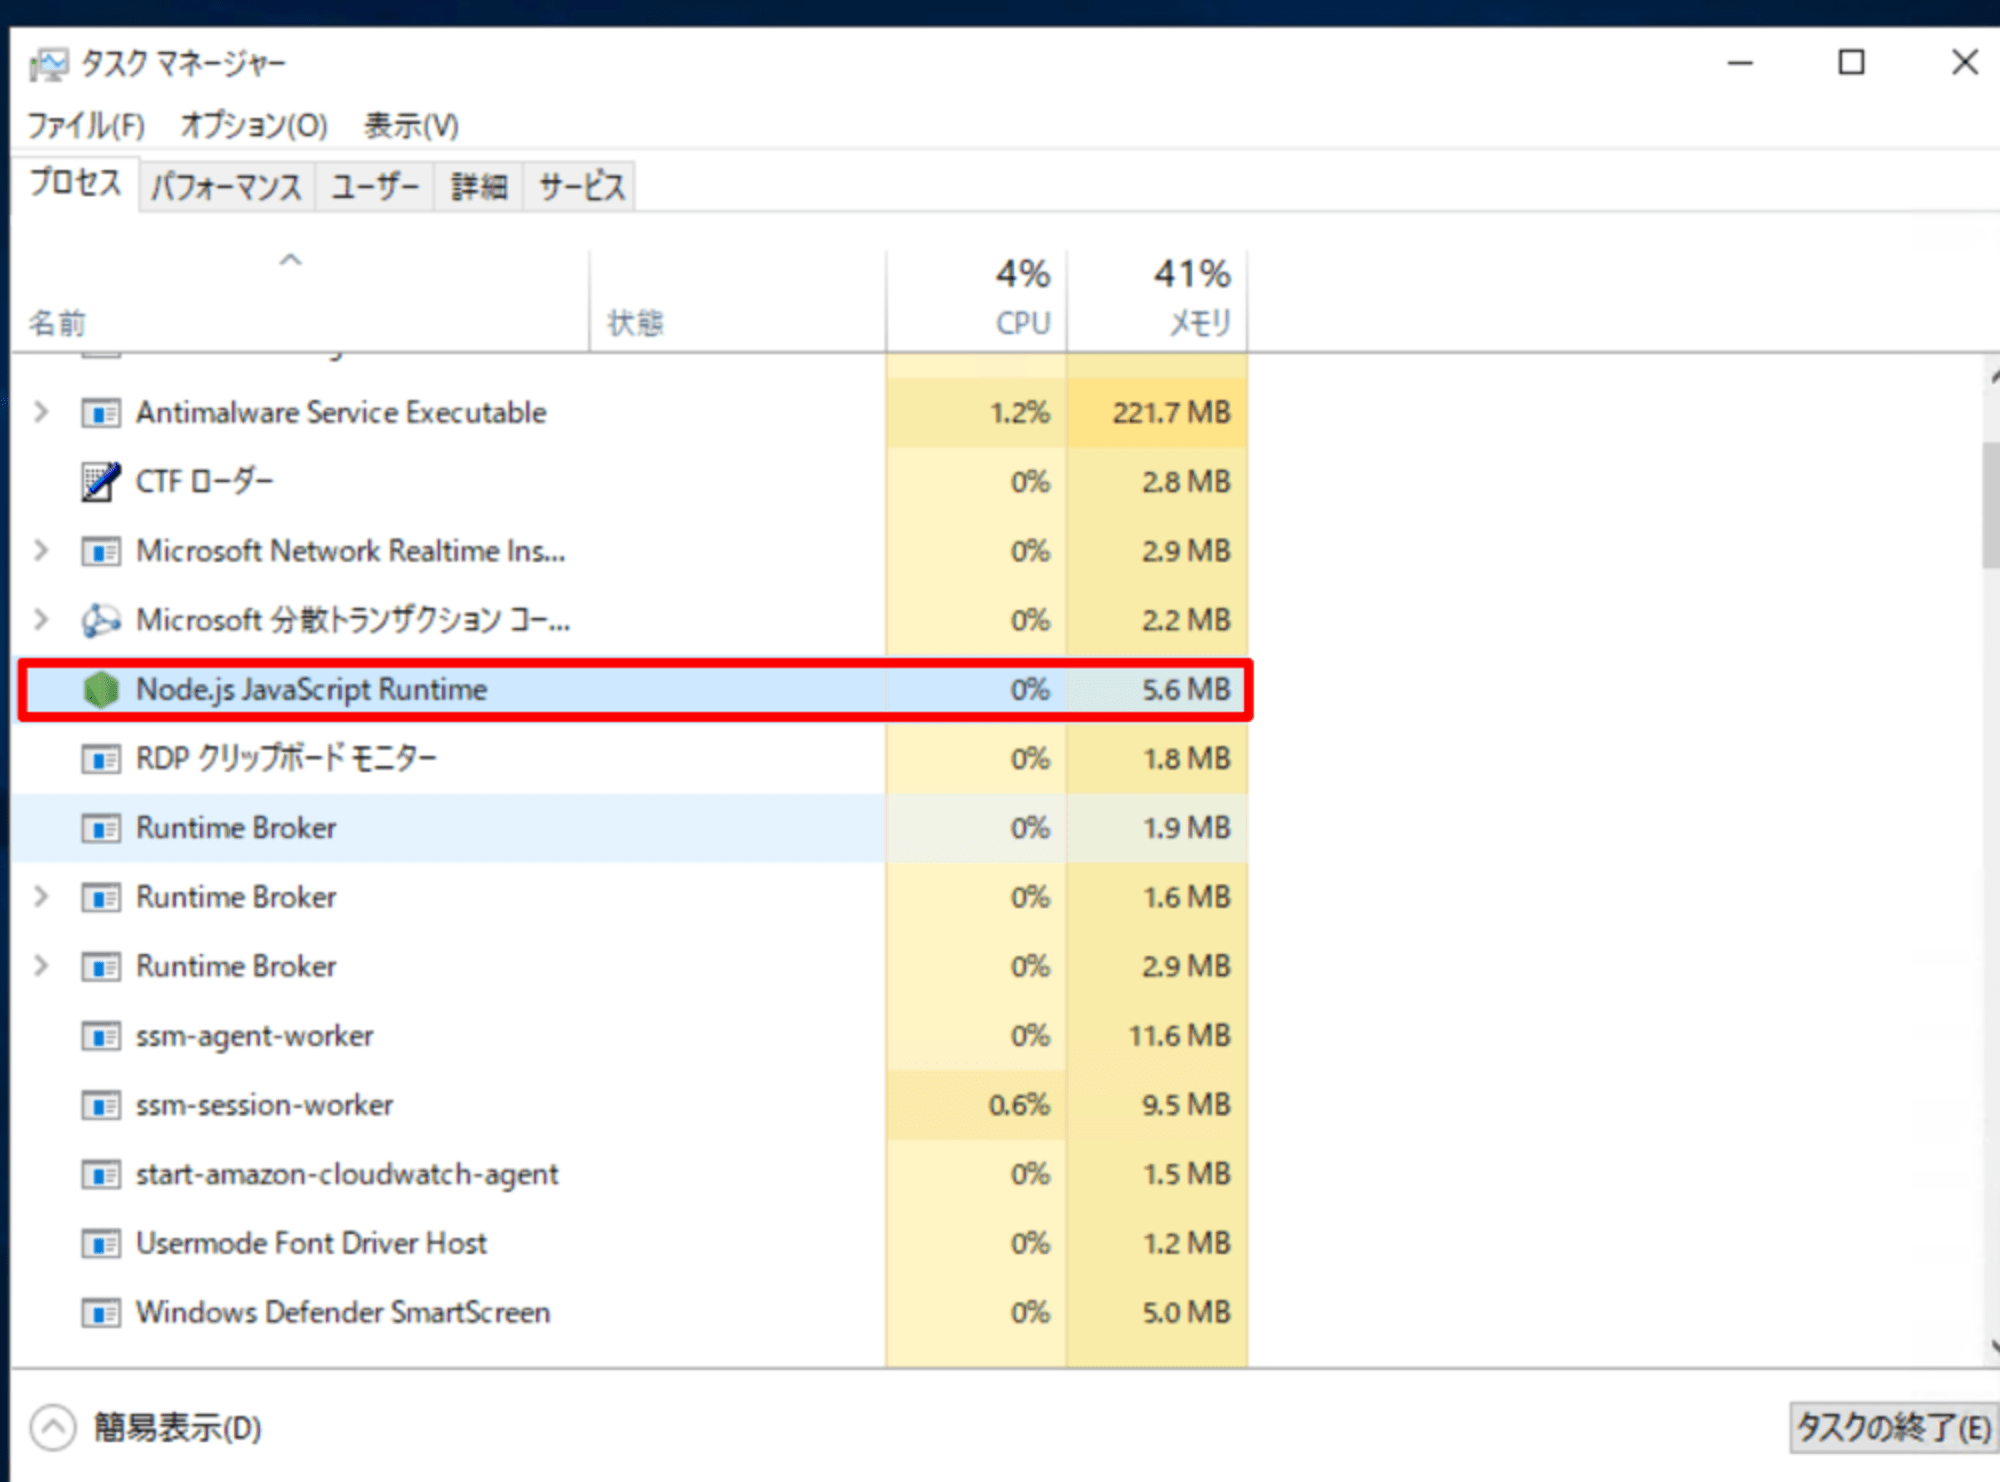The image size is (2000, 1482).
Task: Select the CTF ローダー process name
Action: pos(204,482)
